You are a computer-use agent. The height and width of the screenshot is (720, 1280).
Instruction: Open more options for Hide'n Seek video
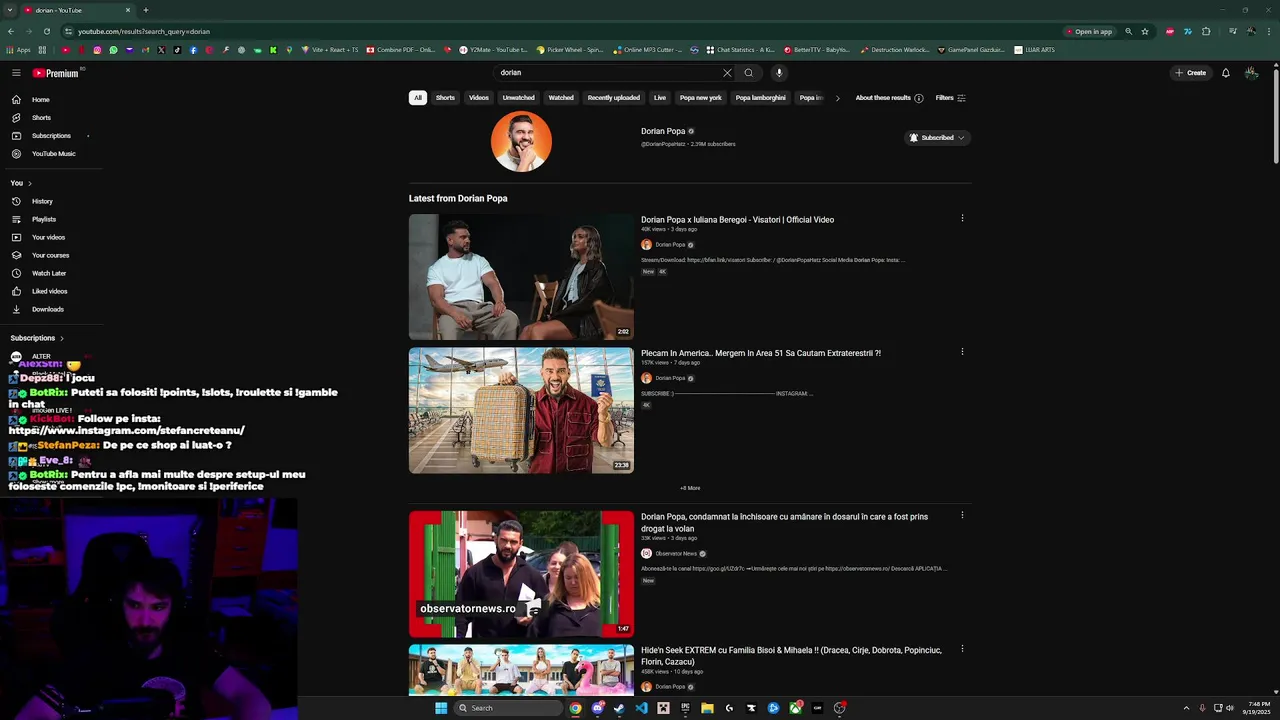pos(962,649)
